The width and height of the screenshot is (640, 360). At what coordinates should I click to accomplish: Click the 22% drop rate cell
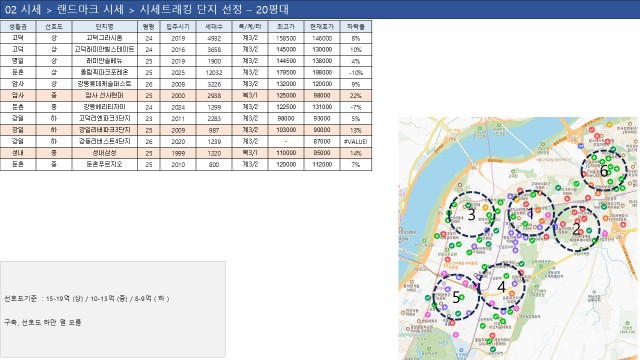tap(356, 95)
